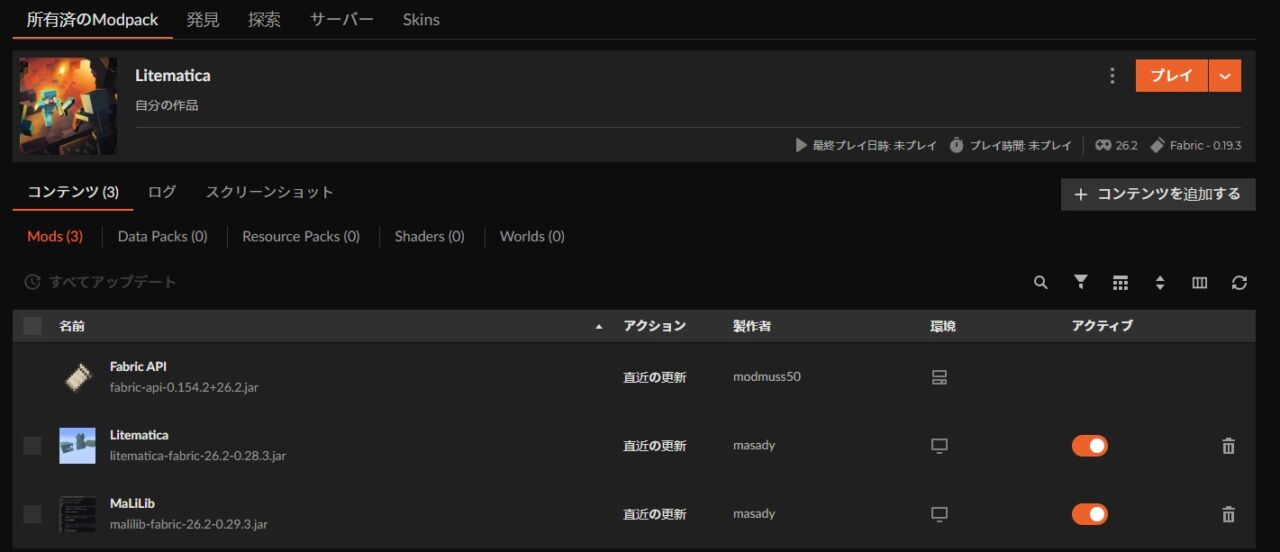This screenshot has width=1280, height=552.
Task: Open the three-dot modpack options menu
Action: coord(1112,76)
